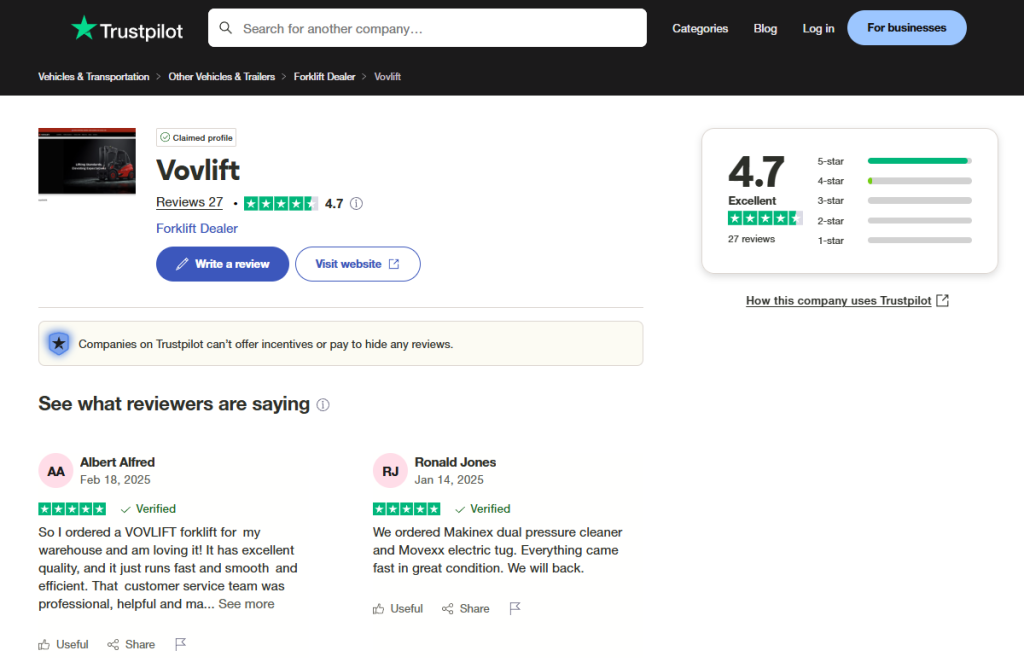Share Albert Alfred's review
1024x668 pixels.
tap(131, 644)
